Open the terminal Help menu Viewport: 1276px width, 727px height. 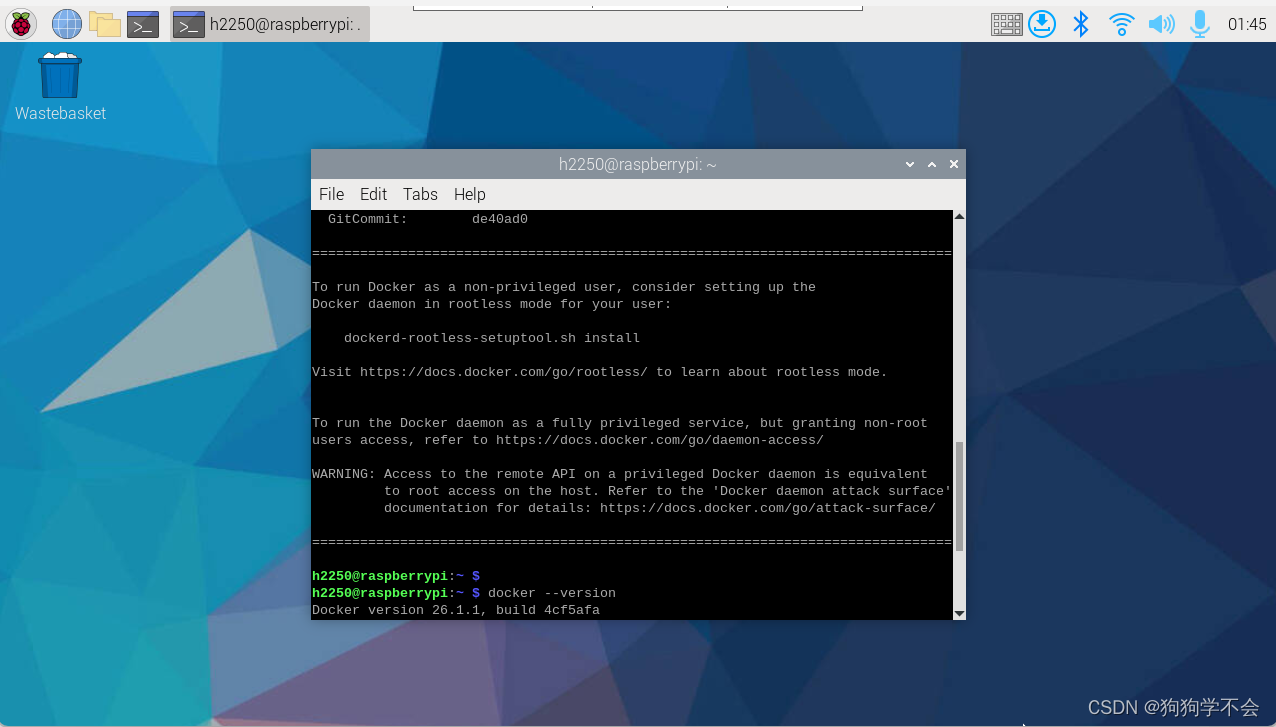pos(469,194)
